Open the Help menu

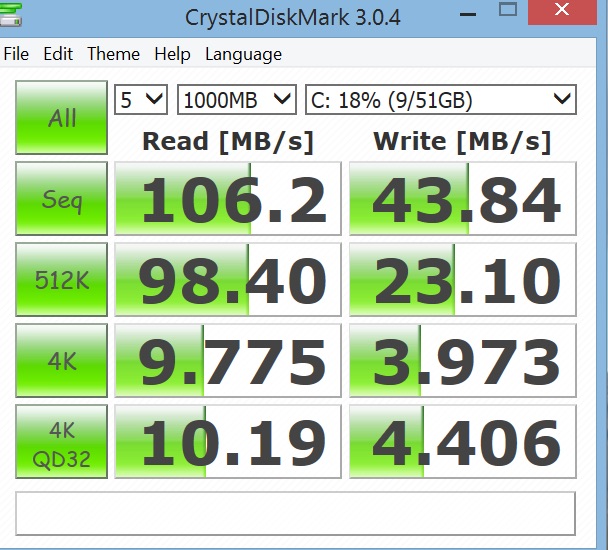coord(172,54)
